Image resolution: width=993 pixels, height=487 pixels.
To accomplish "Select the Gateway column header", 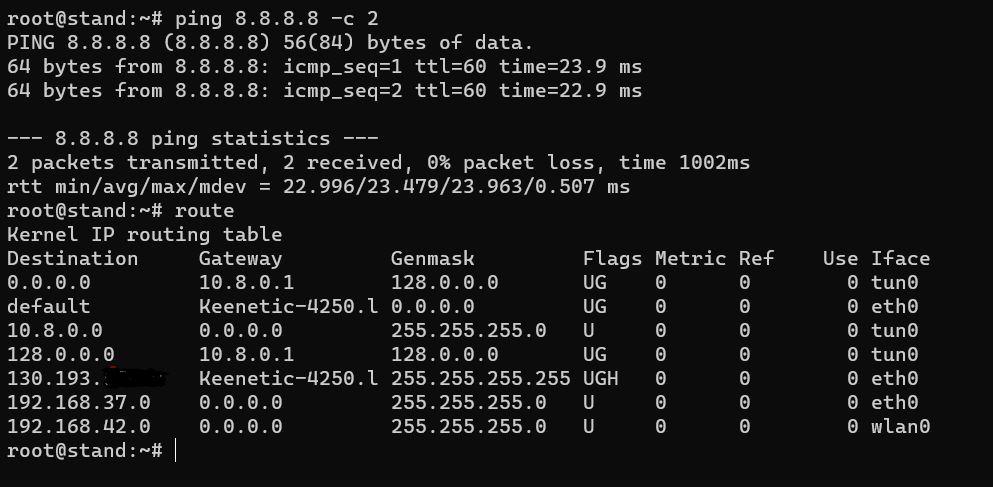I will pos(240,259).
